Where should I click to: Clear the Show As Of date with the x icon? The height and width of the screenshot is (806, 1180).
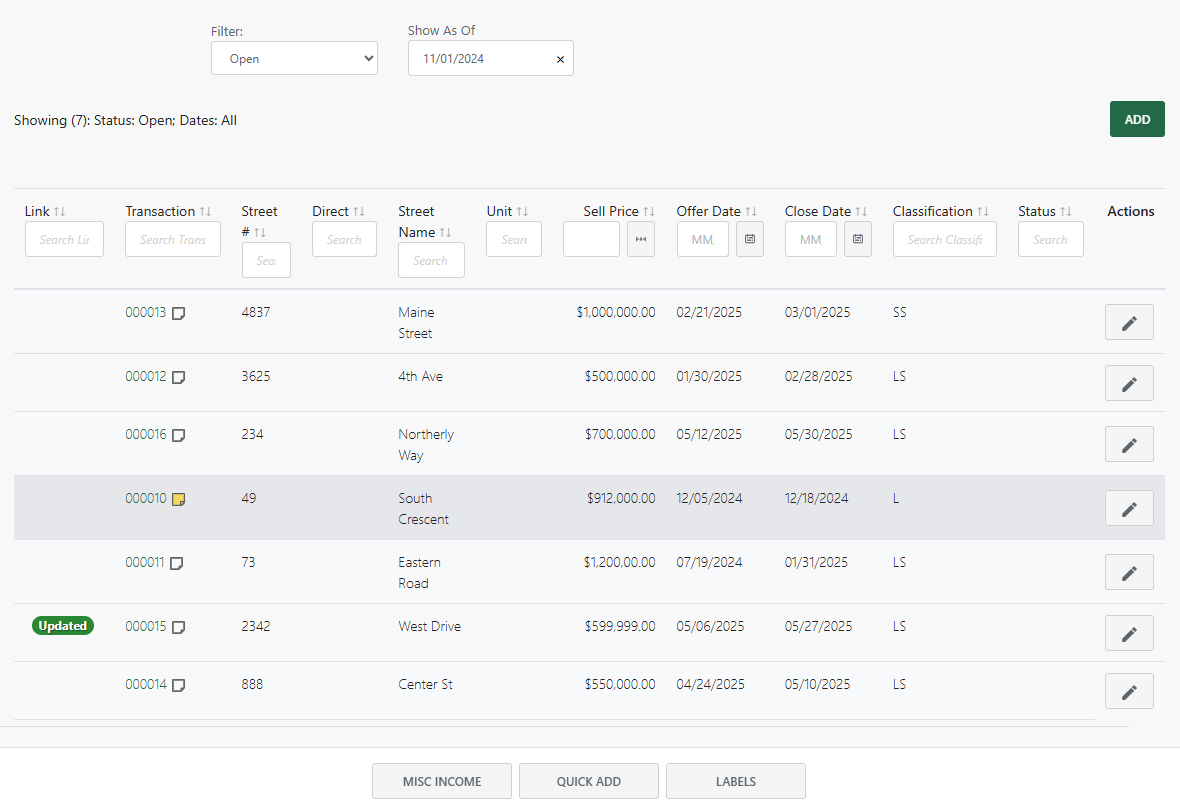pyautogui.click(x=560, y=58)
